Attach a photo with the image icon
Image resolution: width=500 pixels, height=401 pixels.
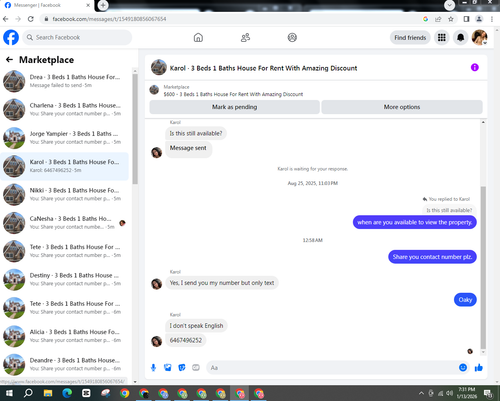[x=168, y=368]
